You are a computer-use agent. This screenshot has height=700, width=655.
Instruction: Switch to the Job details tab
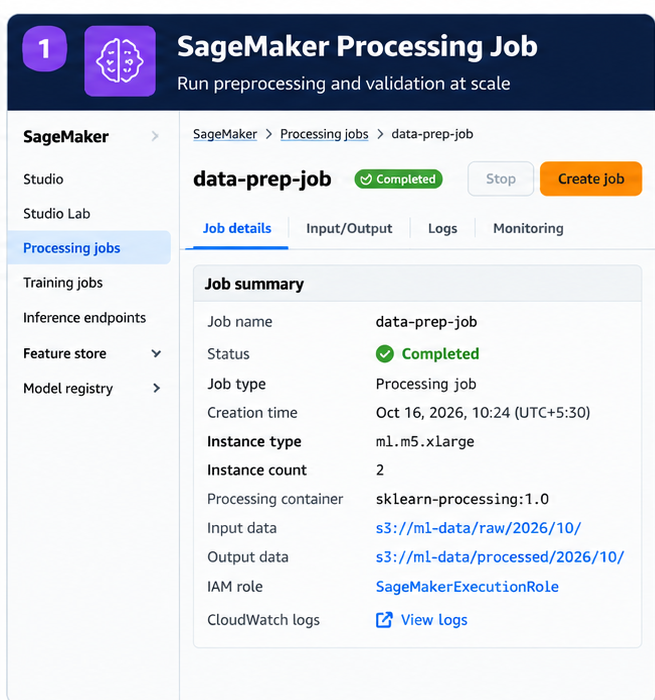(237, 228)
